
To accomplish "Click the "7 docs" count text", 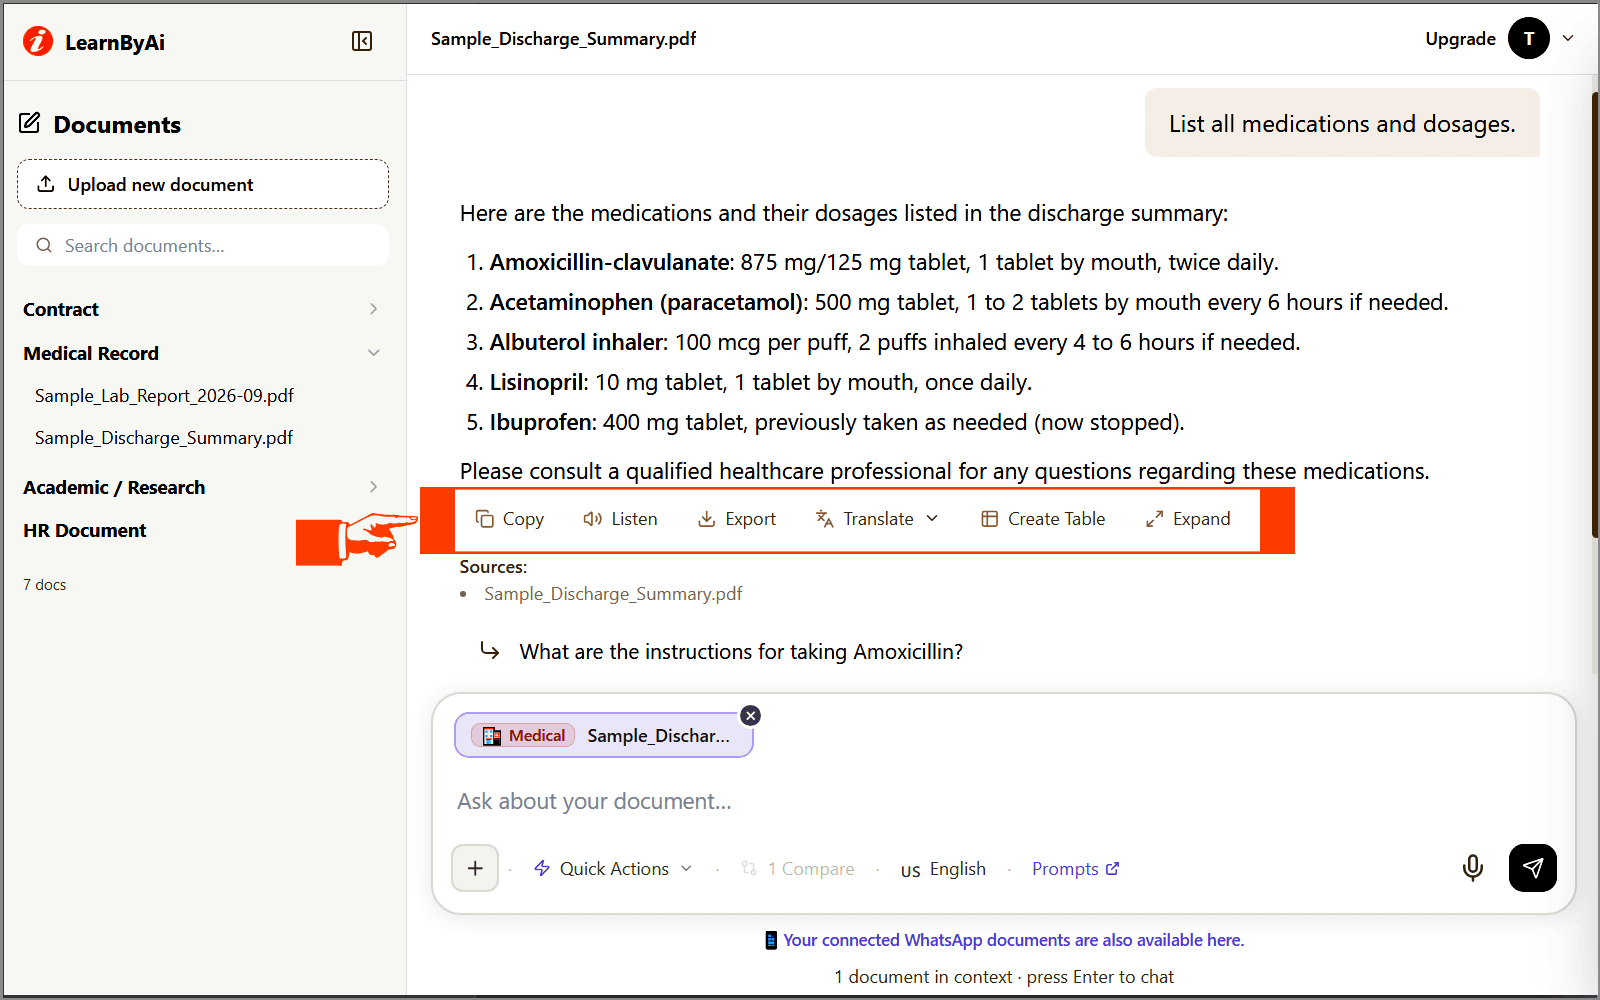I will [44, 585].
